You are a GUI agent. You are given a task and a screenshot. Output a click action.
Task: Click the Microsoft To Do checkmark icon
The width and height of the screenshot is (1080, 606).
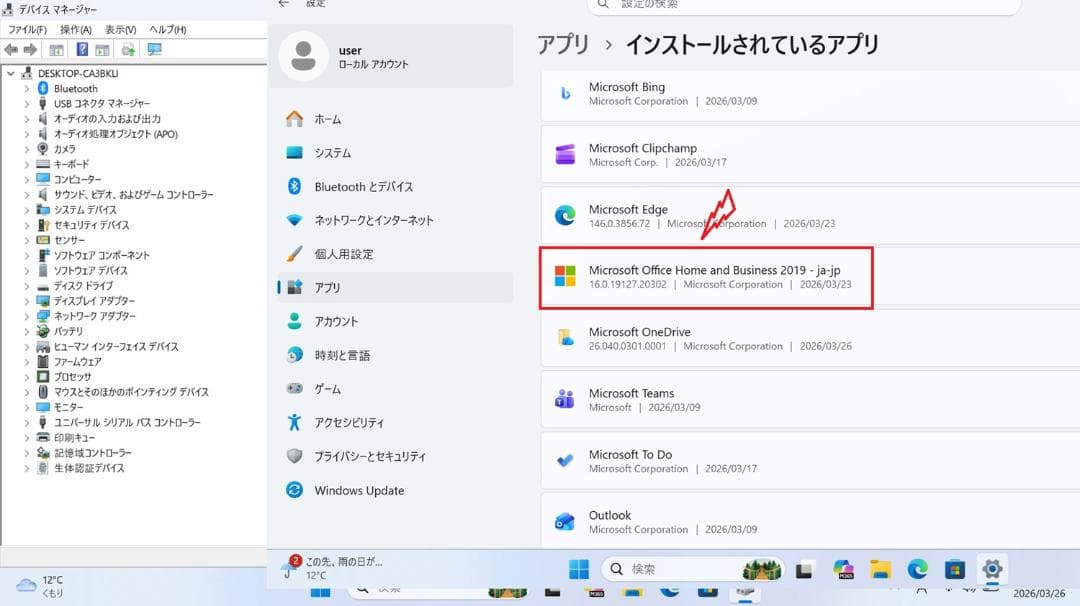click(565, 461)
